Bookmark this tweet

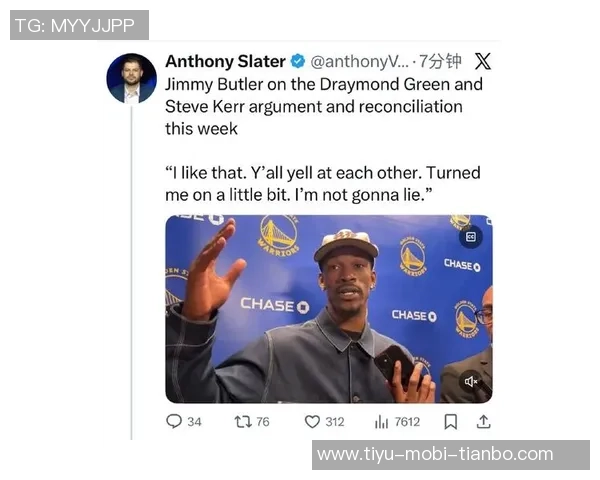[450, 422]
